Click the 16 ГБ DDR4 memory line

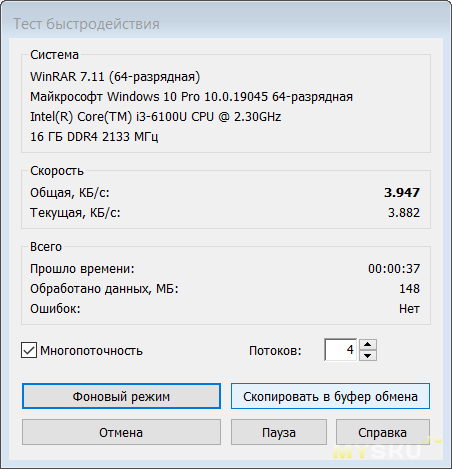click(94, 137)
